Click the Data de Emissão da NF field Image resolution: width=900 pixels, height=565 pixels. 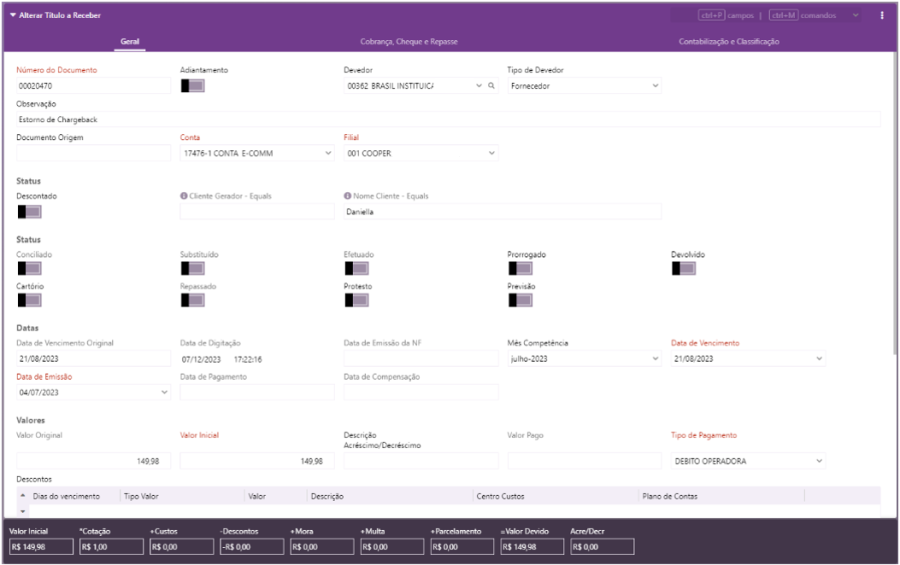[421, 359]
